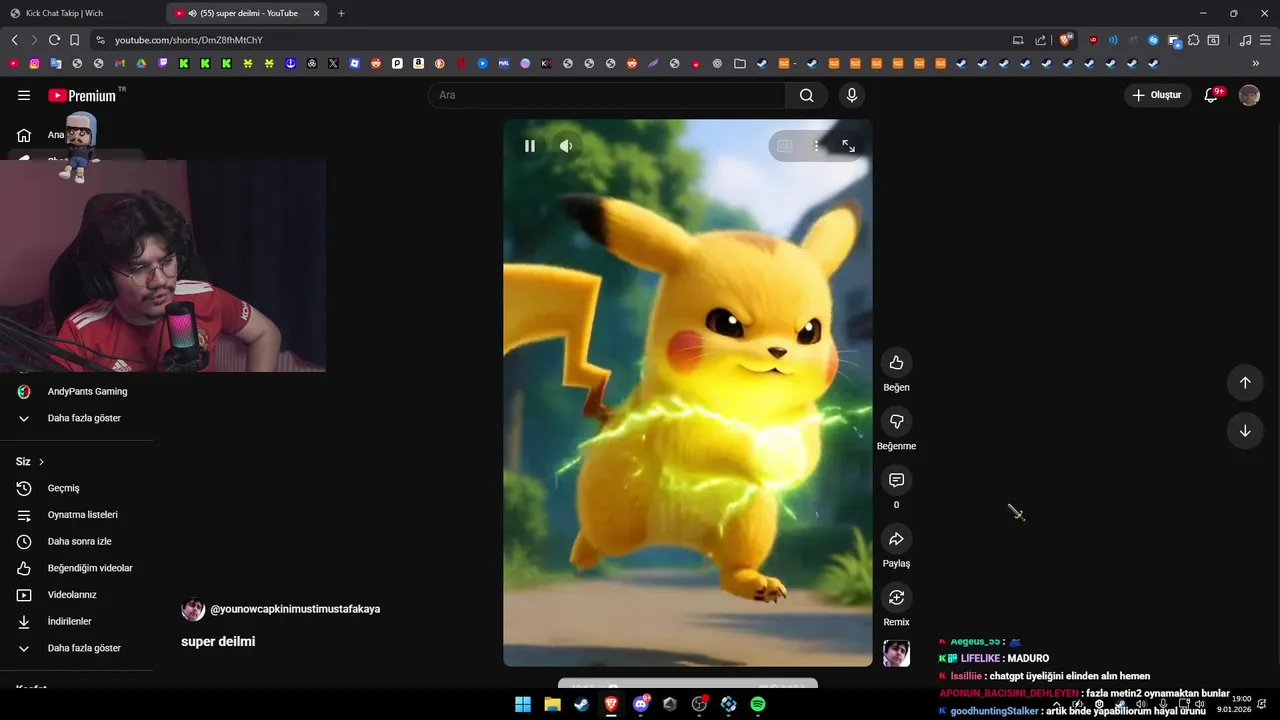Viewport: 1280px width, 720px height.
Task: Click the address bar URL
Action: pos(189,40)
